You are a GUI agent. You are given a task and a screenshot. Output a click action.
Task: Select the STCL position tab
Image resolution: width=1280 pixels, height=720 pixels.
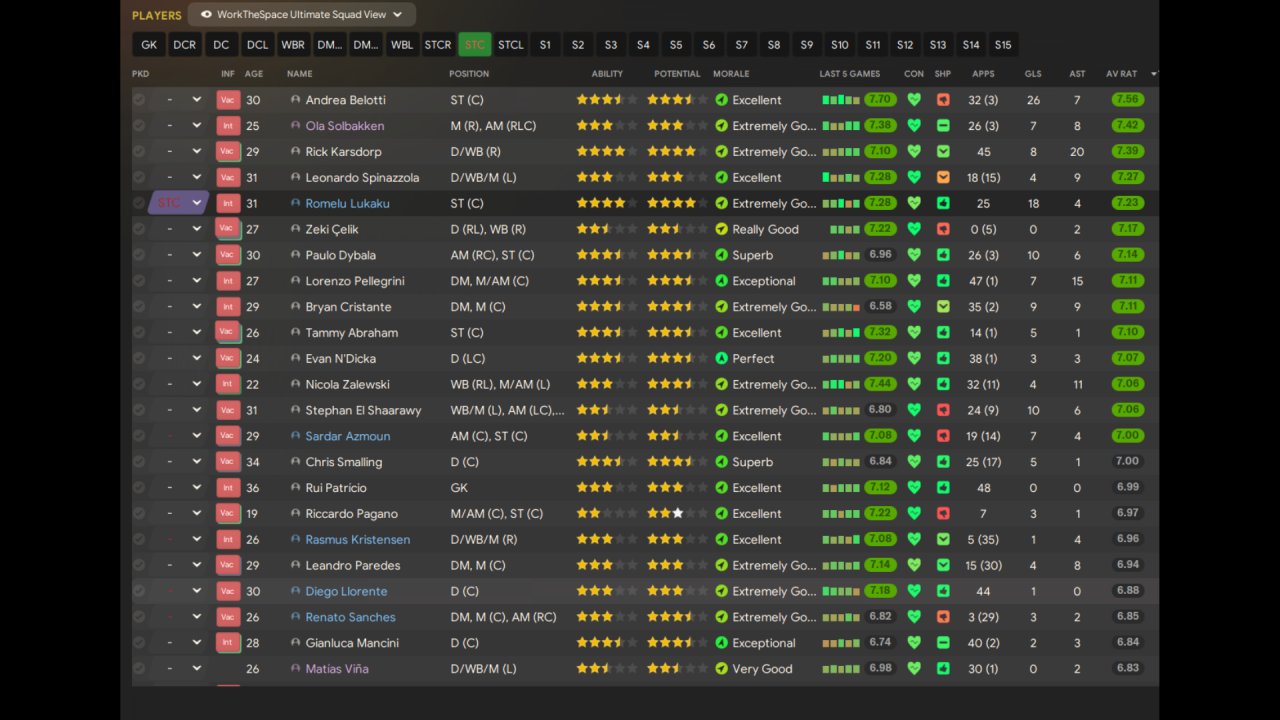click(511, 45)
